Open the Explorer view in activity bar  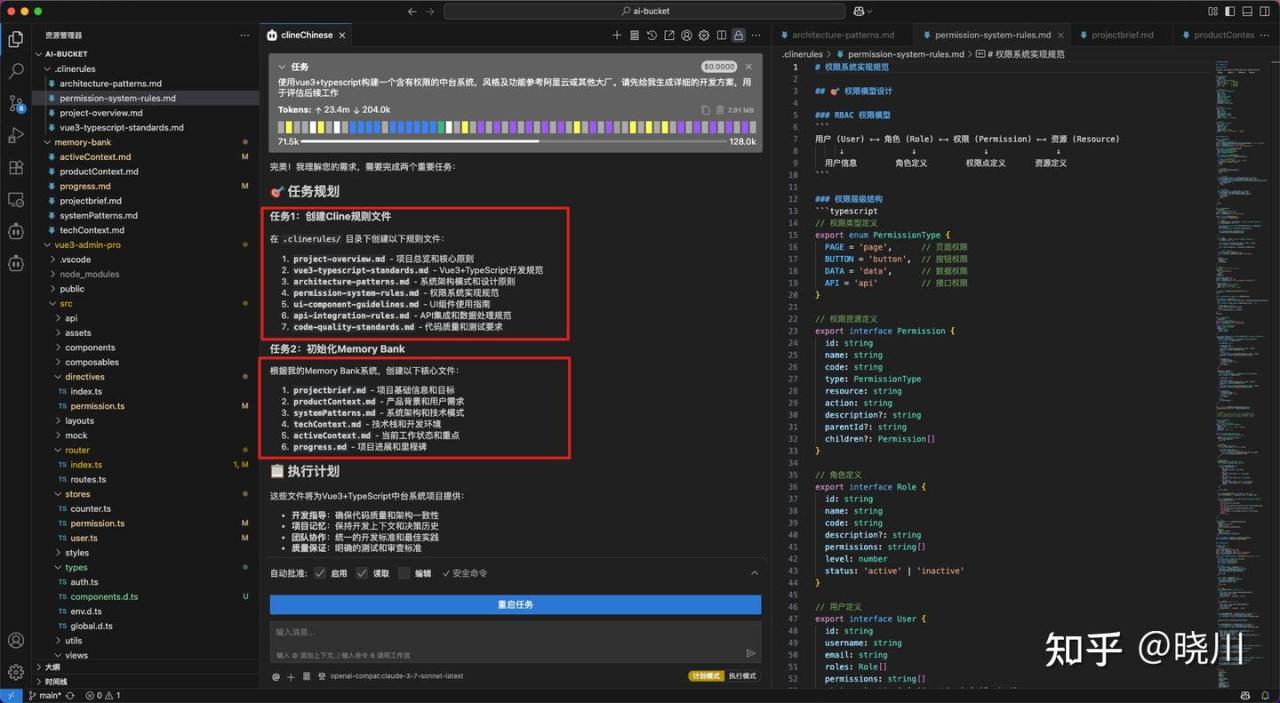(x=16, y=39)
